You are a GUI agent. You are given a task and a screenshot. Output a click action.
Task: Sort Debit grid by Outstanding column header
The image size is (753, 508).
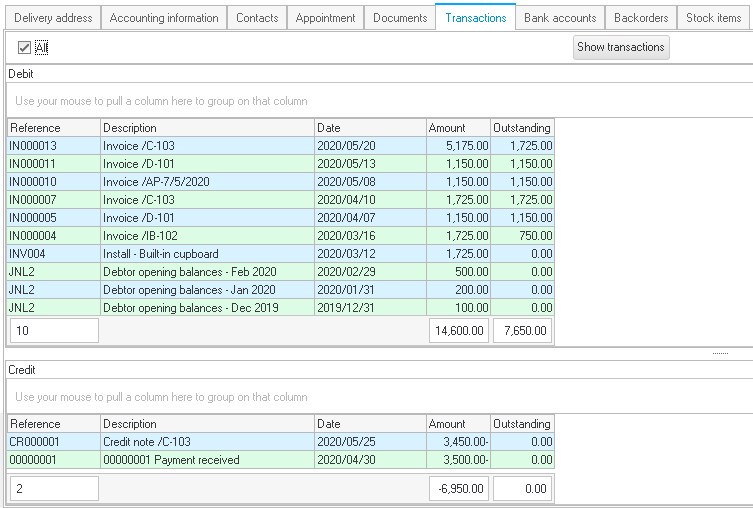(521, 128)
